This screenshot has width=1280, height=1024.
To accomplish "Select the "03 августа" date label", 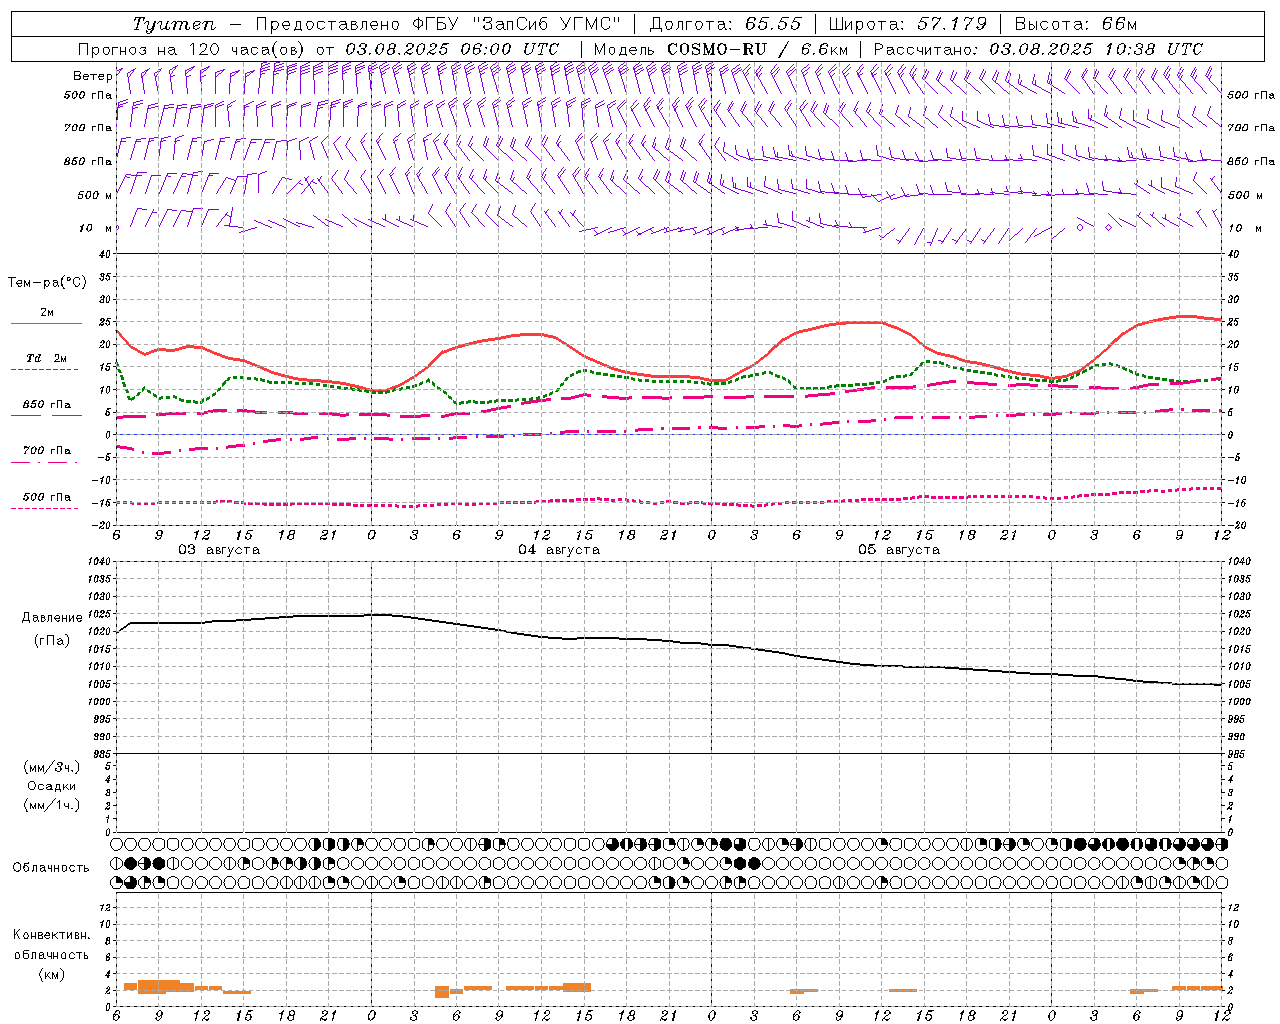I will pos(219,550).
